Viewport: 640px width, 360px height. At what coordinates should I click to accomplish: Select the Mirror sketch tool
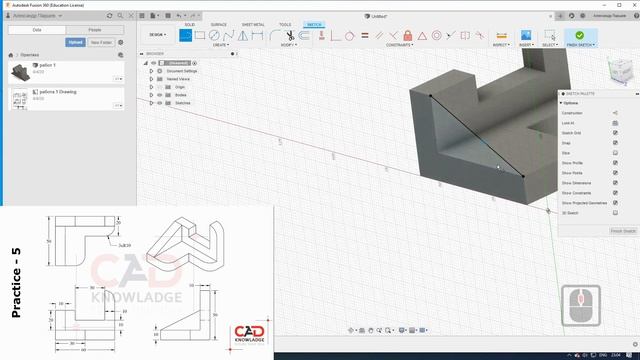(x=243, y=35)
